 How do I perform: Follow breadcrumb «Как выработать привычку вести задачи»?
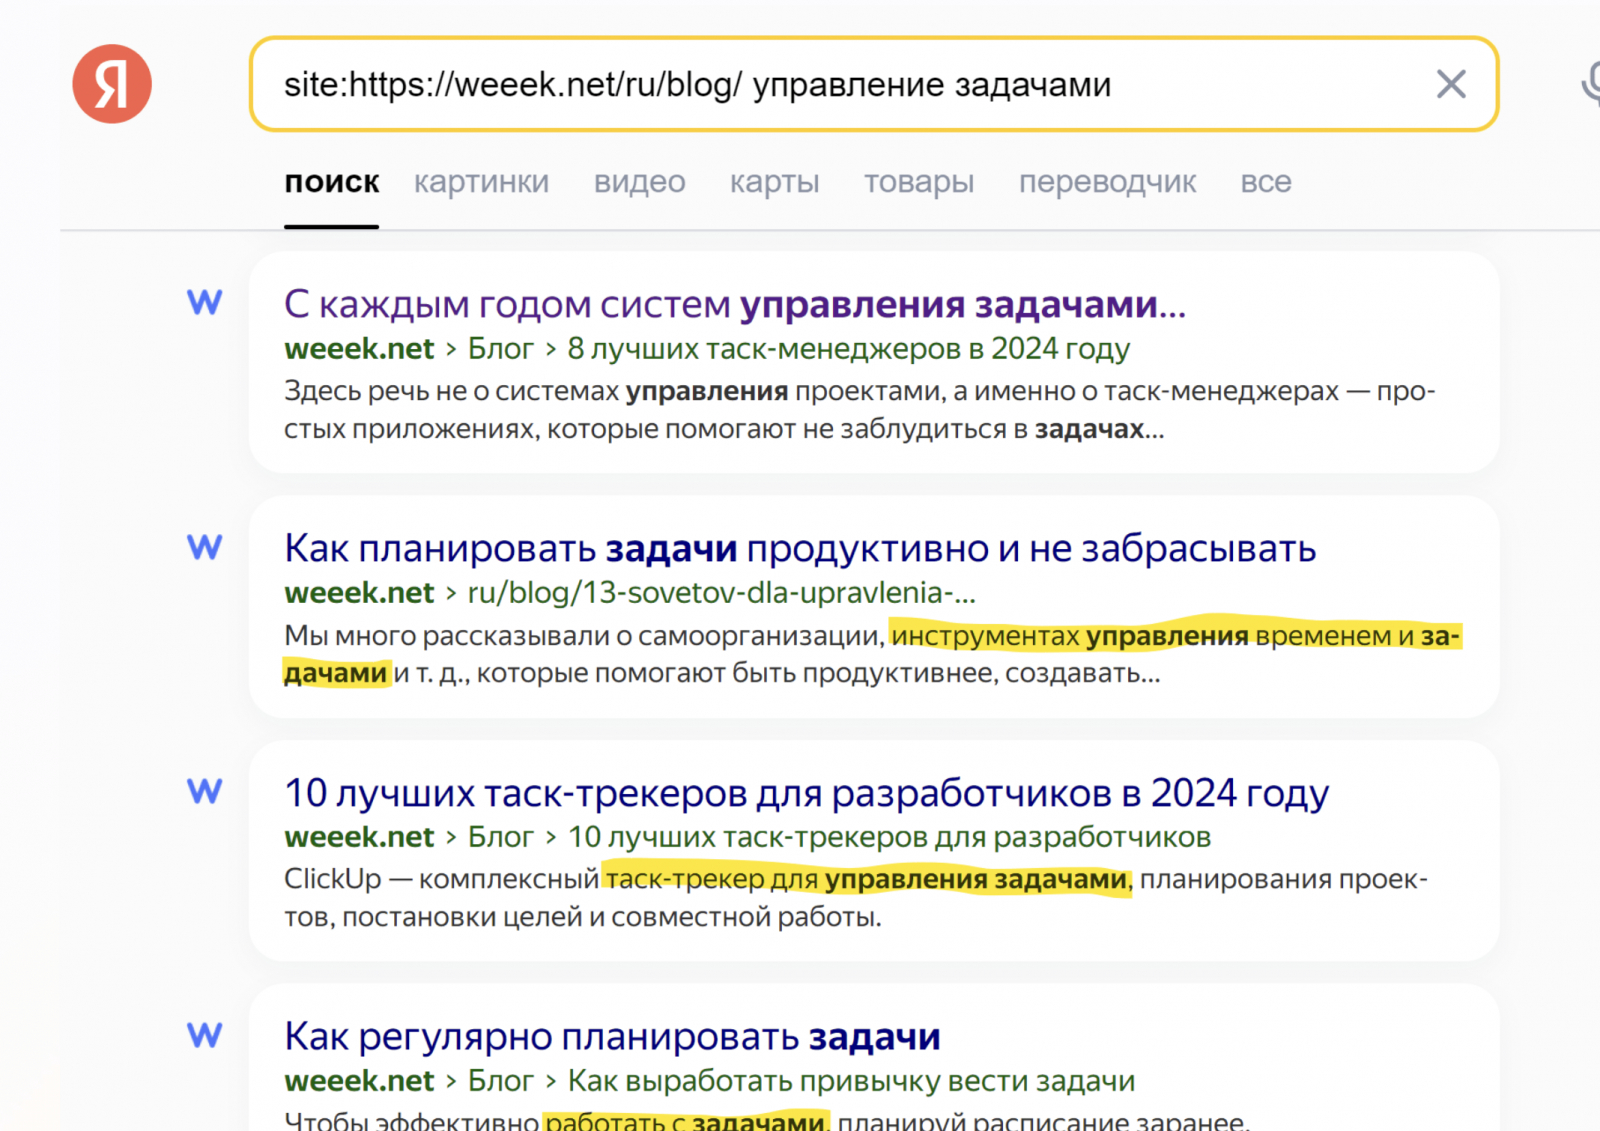(852, 1080)
